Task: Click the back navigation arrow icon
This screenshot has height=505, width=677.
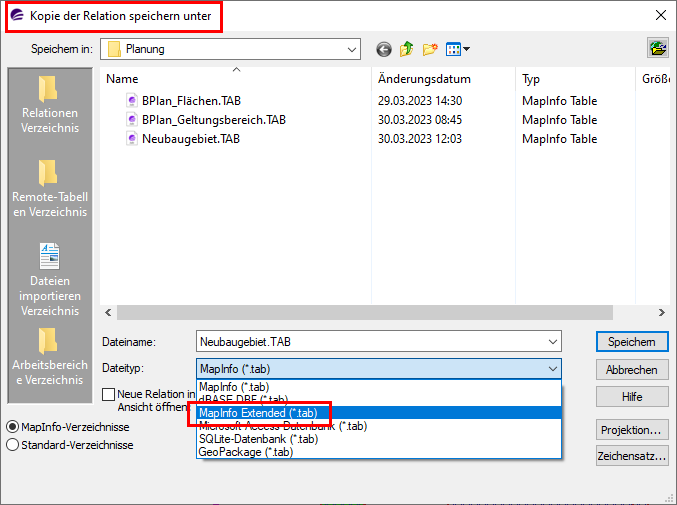Action: (x=384, y=49)
